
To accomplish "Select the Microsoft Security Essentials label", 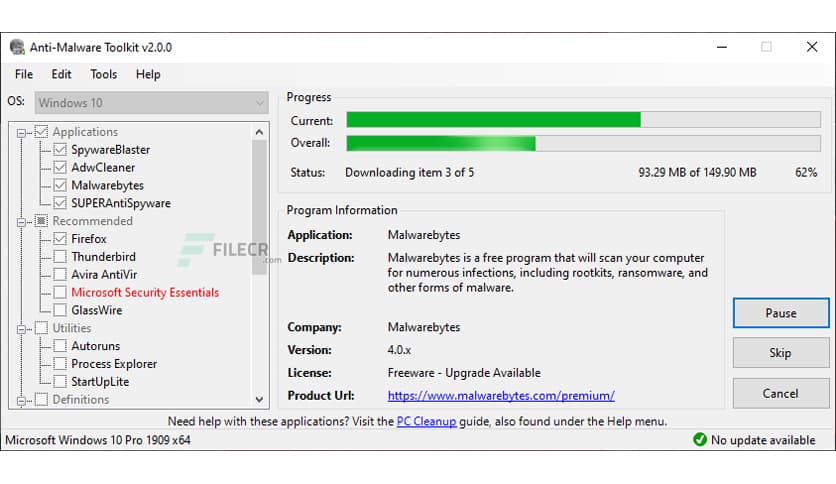I will point(145,293).
